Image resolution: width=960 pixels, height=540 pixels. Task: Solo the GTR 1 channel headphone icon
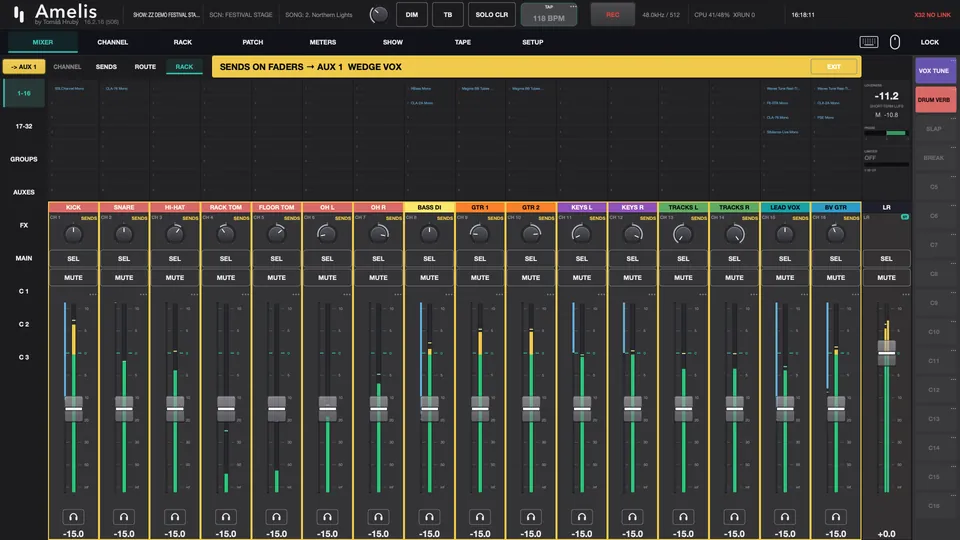click(x=480, y=517)
